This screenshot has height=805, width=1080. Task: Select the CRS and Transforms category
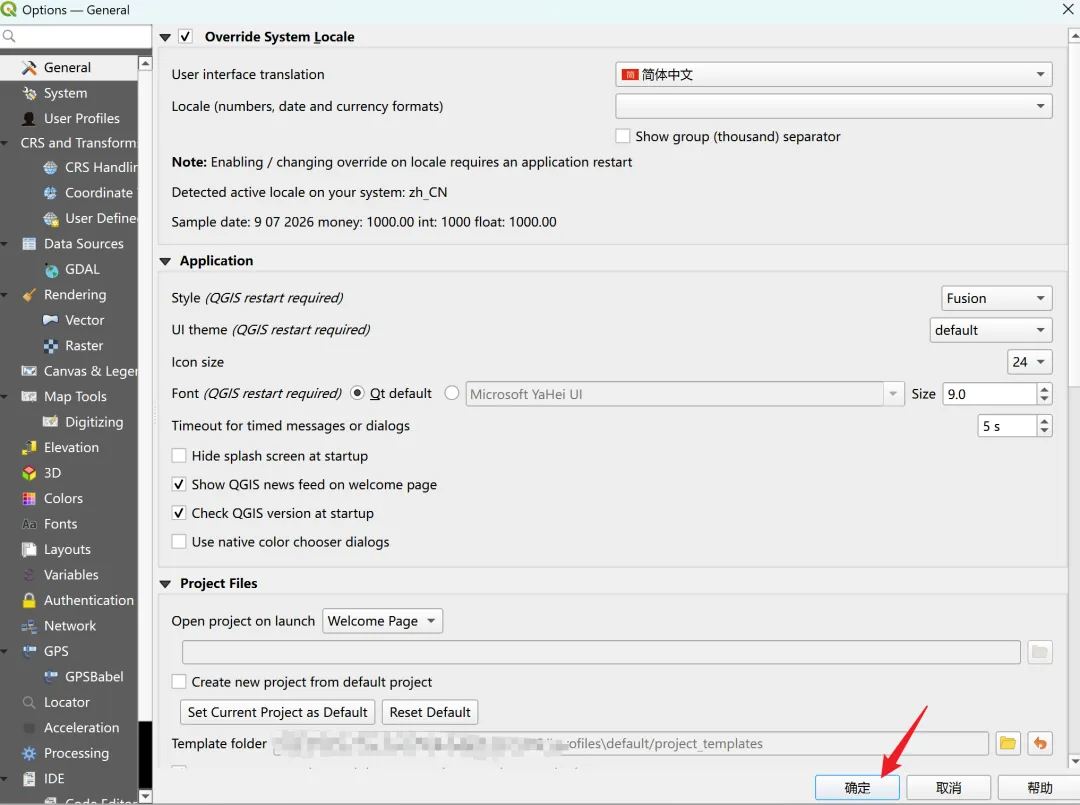[x=78, y=143]
